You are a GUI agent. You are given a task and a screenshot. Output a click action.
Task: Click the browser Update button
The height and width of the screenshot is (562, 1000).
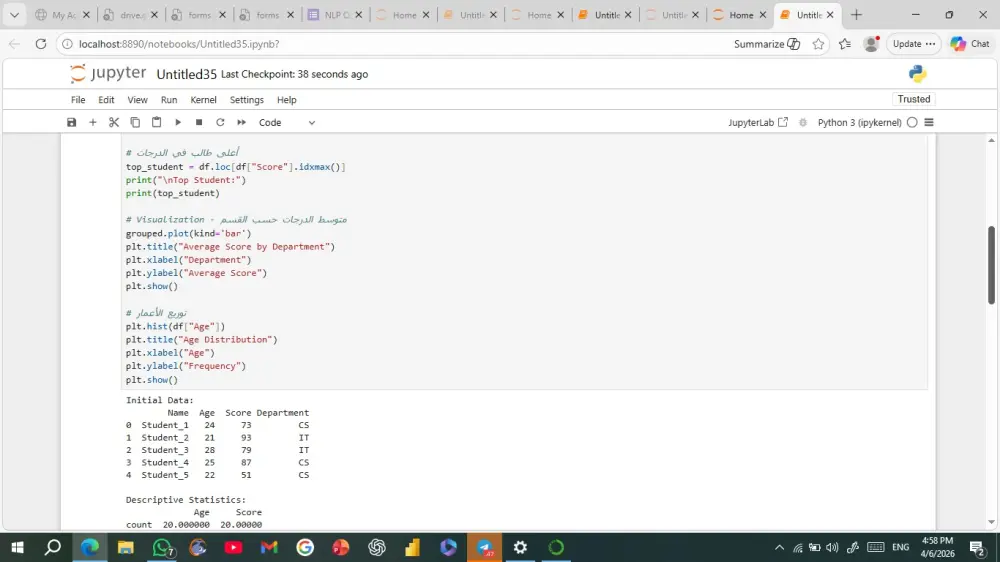913,44
